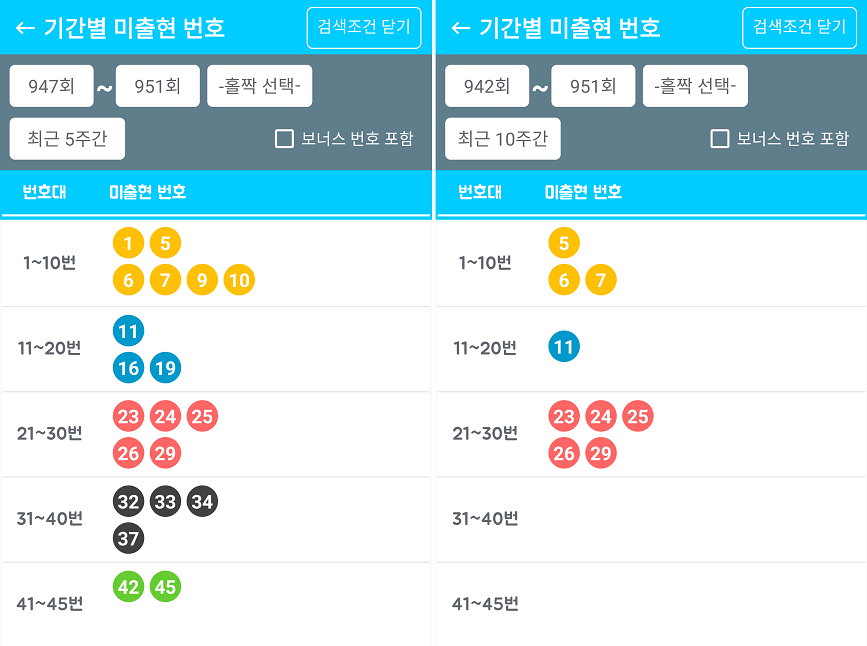867x646 pixels.
Task: Enable 보너스 번호 포함 checkbox in left panel
Action: pyautogui.click(x=284, y=139)
